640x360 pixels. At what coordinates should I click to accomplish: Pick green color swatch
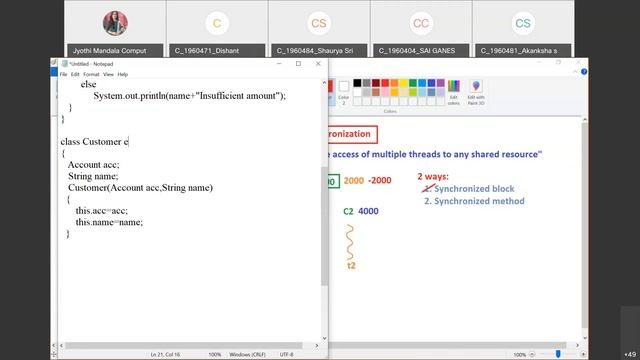[x=413, y=83]
